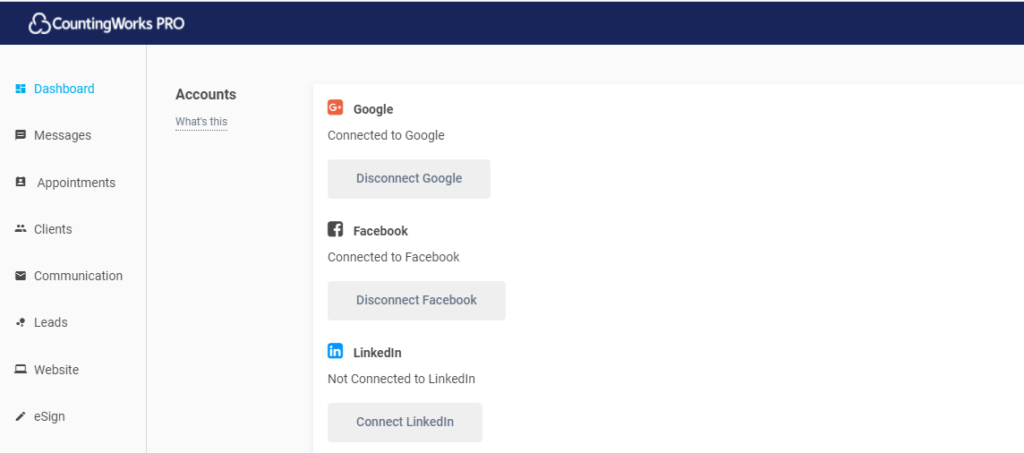This screenshot has height=453, width=1024.
Task: Click the Clients people icon
Action: (x=20, y=228)
